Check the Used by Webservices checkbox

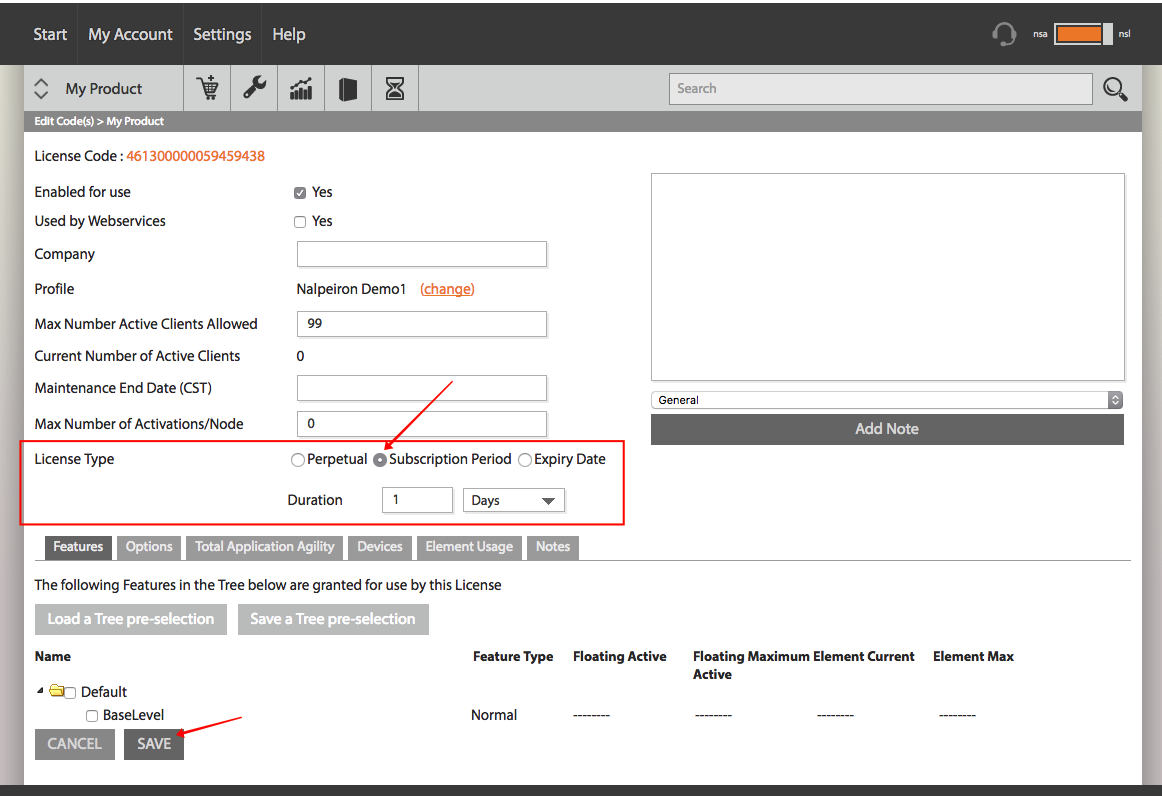tap(299, 222)
